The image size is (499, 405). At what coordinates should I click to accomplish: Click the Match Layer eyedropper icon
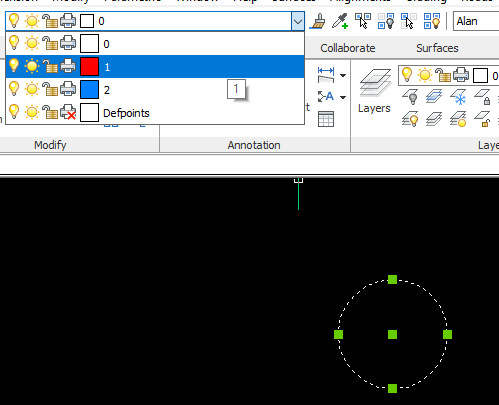340,21
